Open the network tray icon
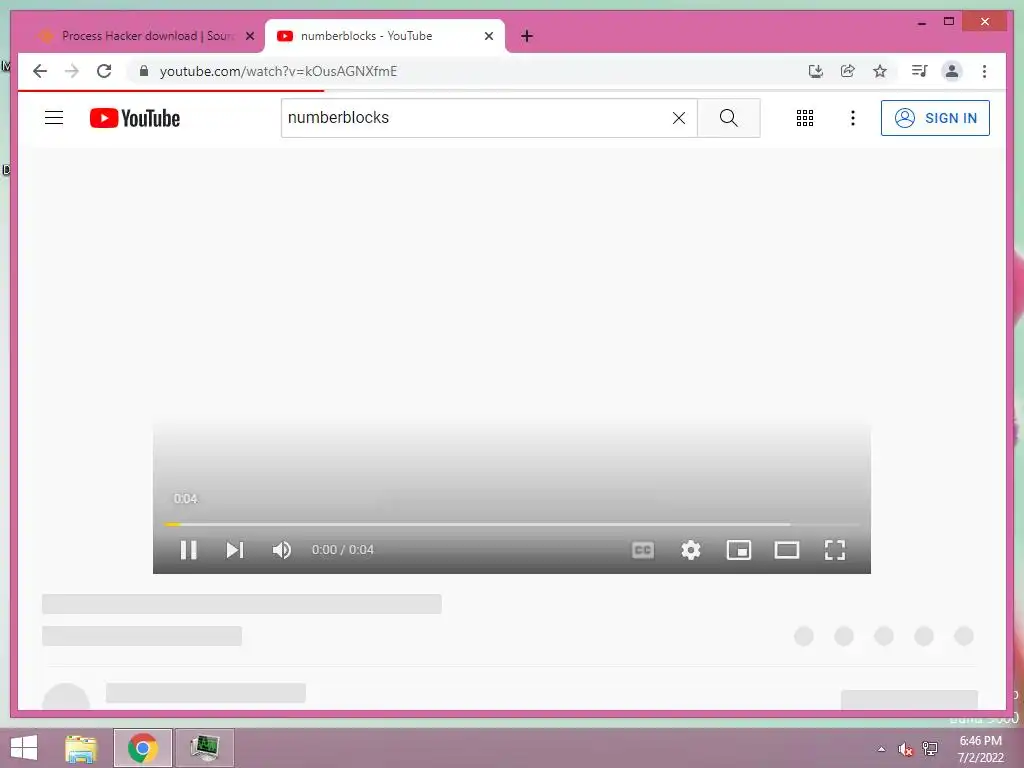 (x=930, y=749)
